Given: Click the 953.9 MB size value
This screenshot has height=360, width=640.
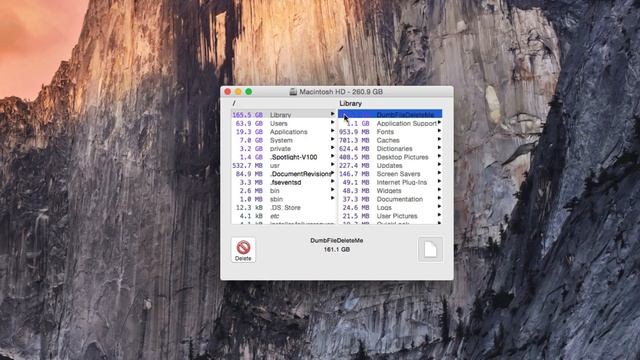Looking at the screenshot, I should pos(354,132).
